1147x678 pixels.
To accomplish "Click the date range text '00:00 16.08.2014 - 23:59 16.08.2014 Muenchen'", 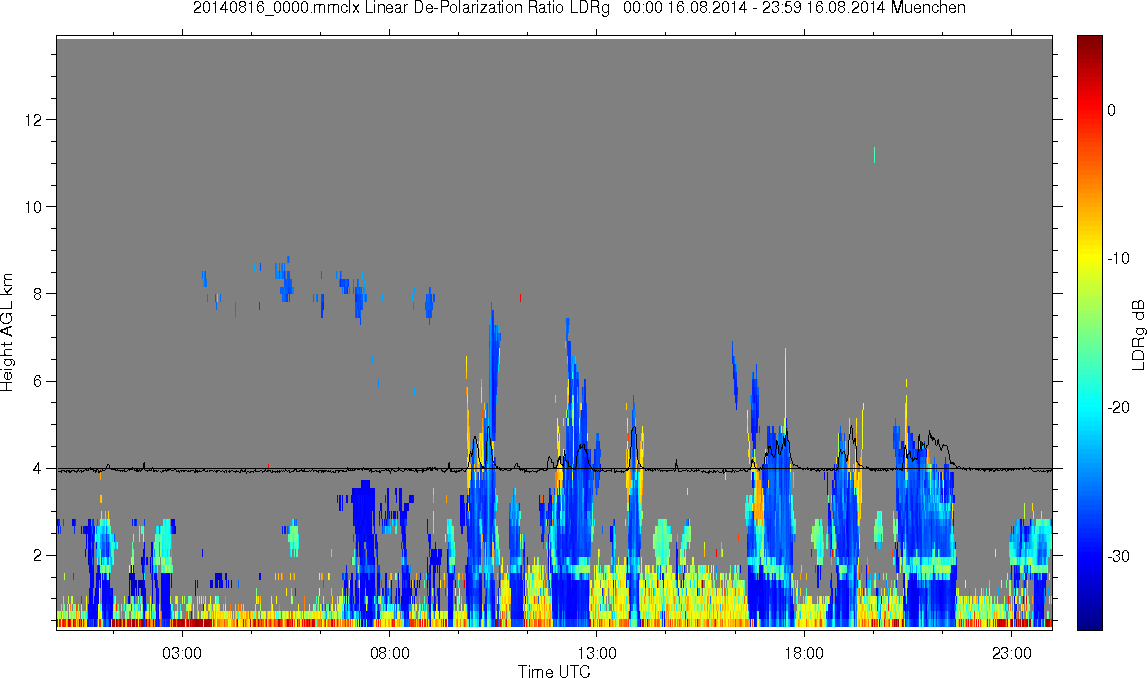I will (x=794, y=8).
